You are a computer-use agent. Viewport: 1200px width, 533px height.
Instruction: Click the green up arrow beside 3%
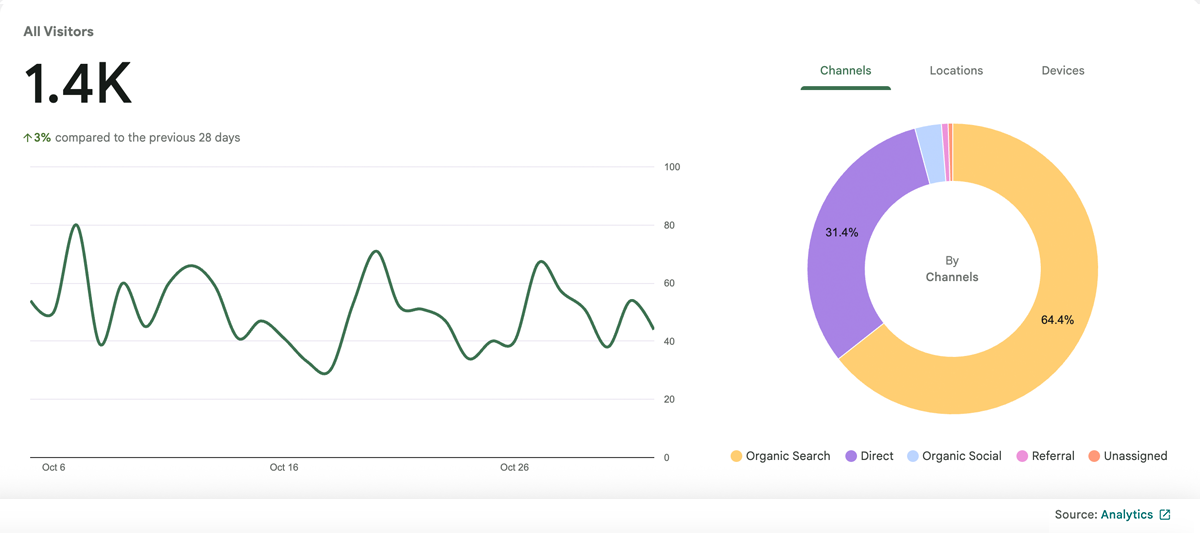27,138
